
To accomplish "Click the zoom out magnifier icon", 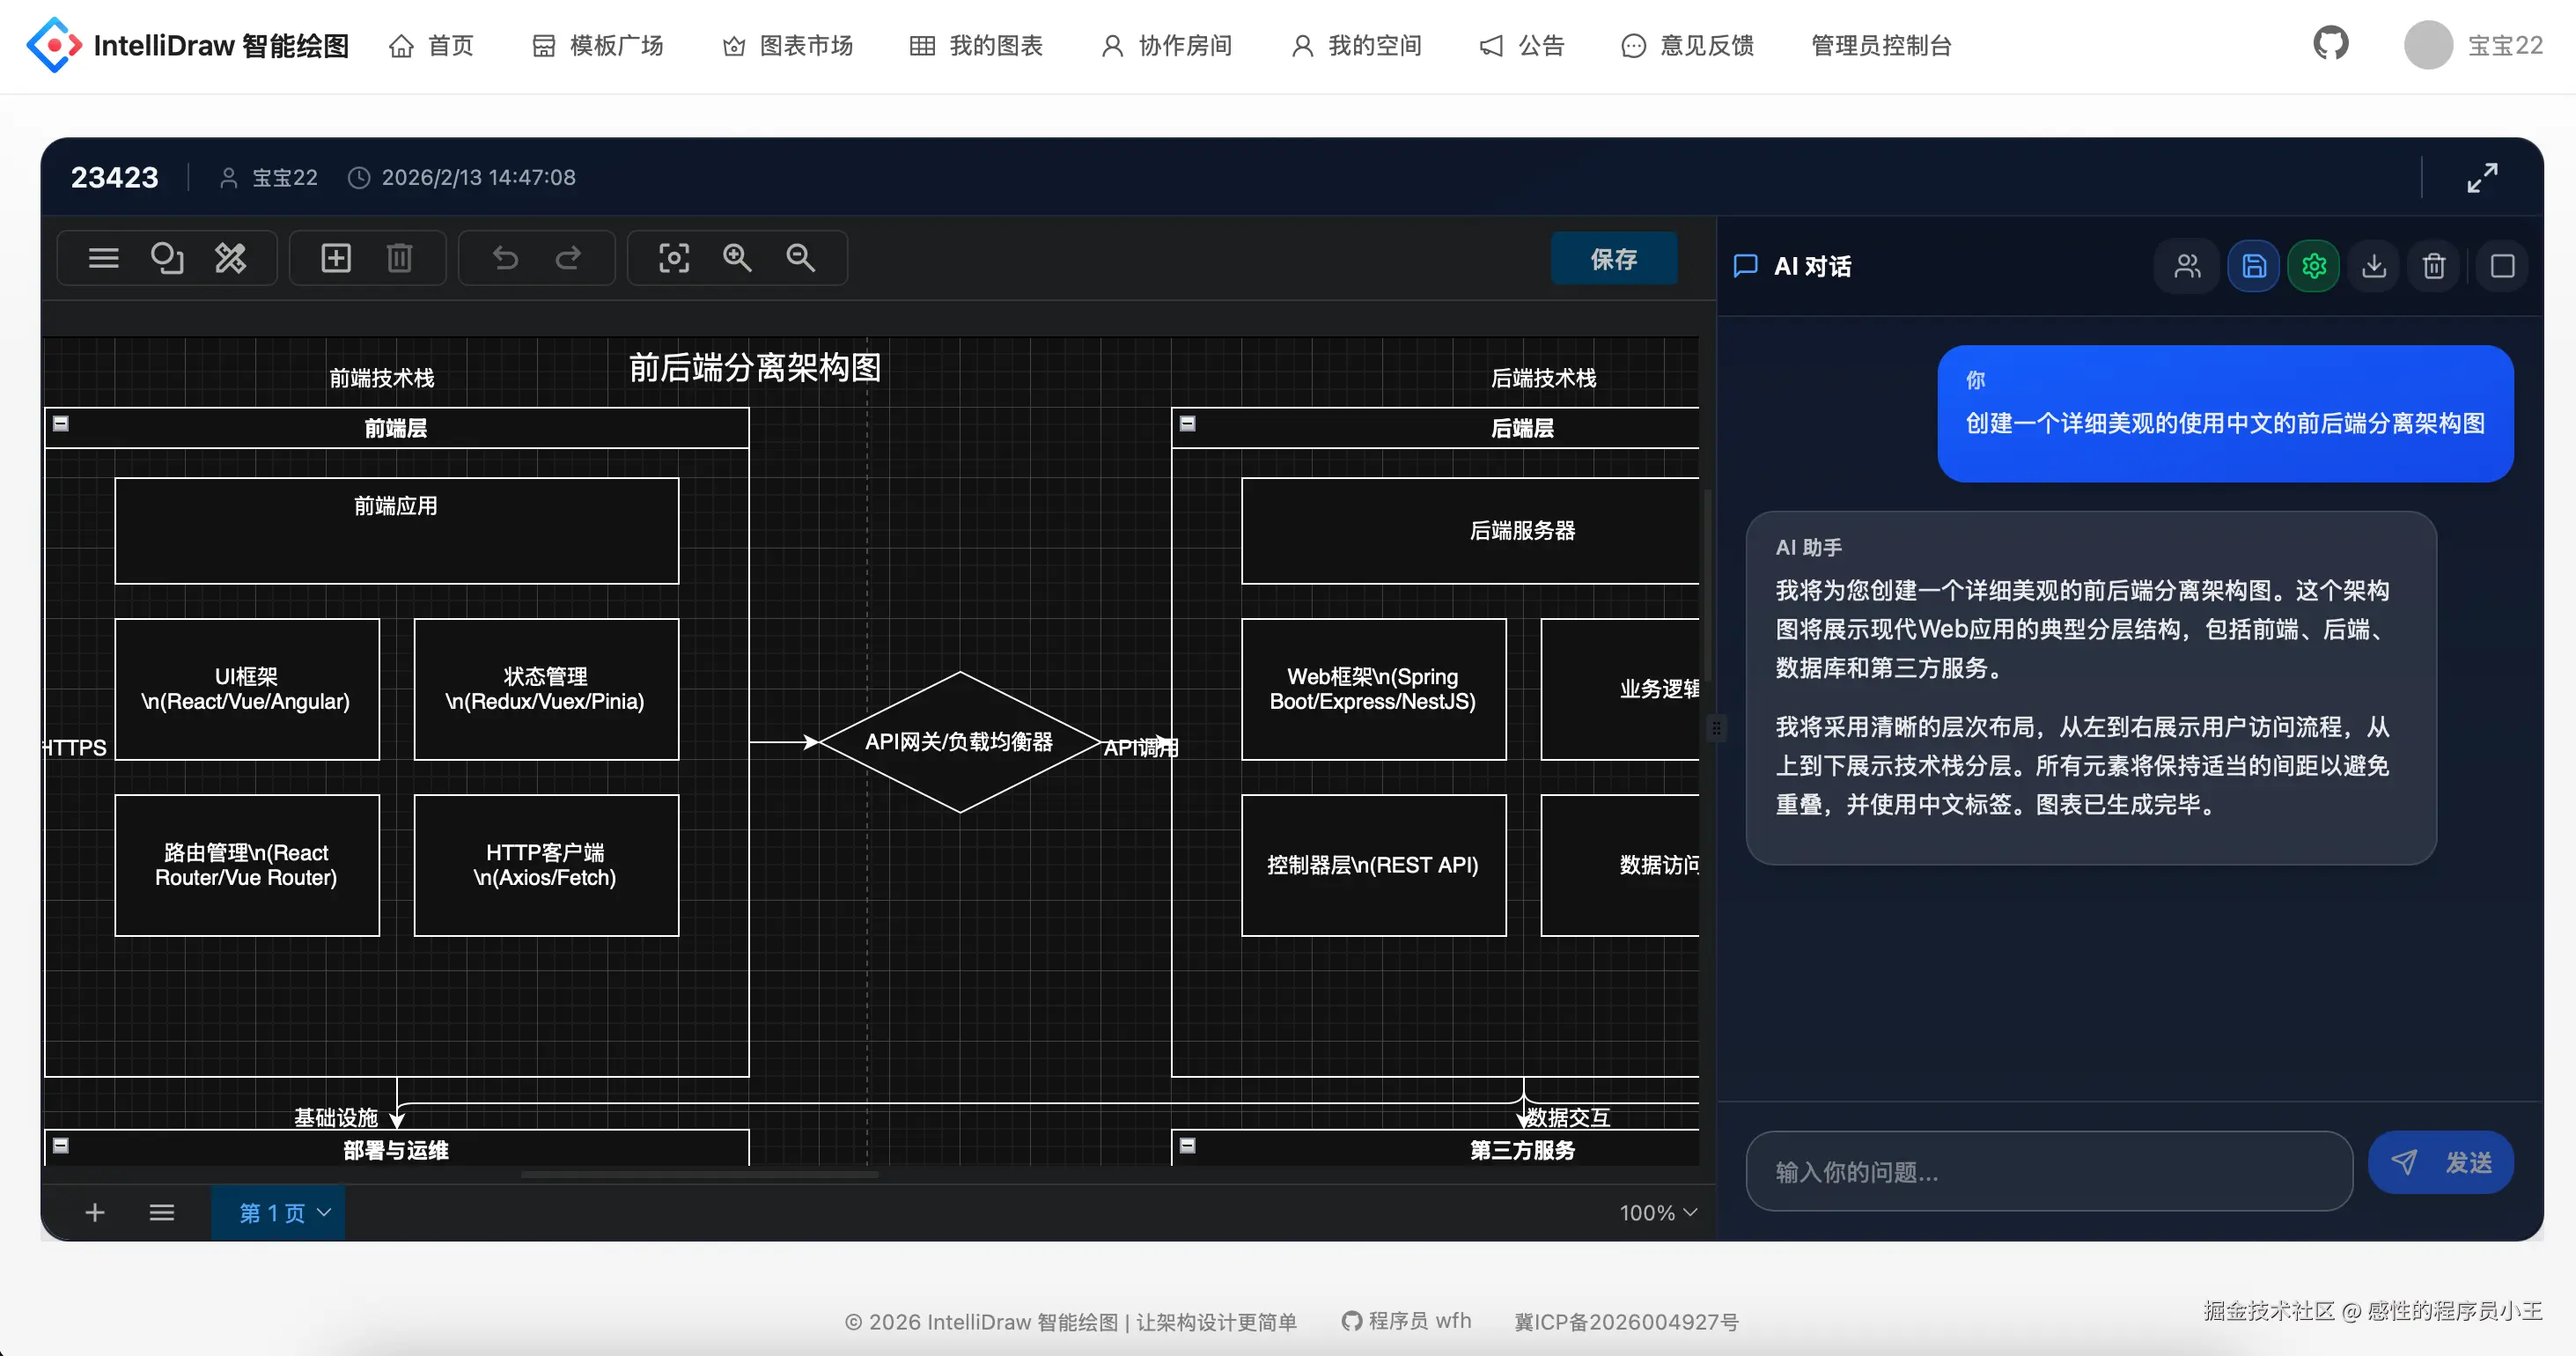I will point(800,258).
